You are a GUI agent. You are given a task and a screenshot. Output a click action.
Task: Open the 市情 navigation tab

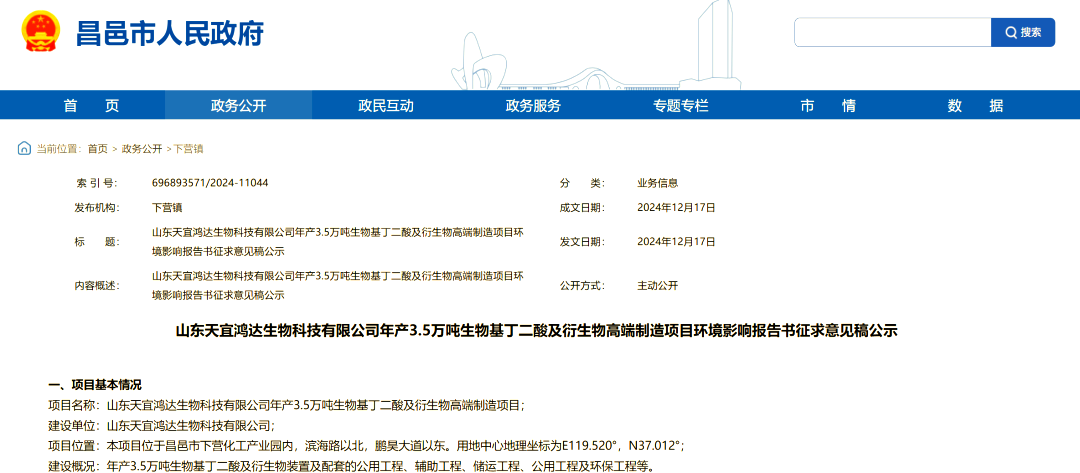(x=828, y=105)
